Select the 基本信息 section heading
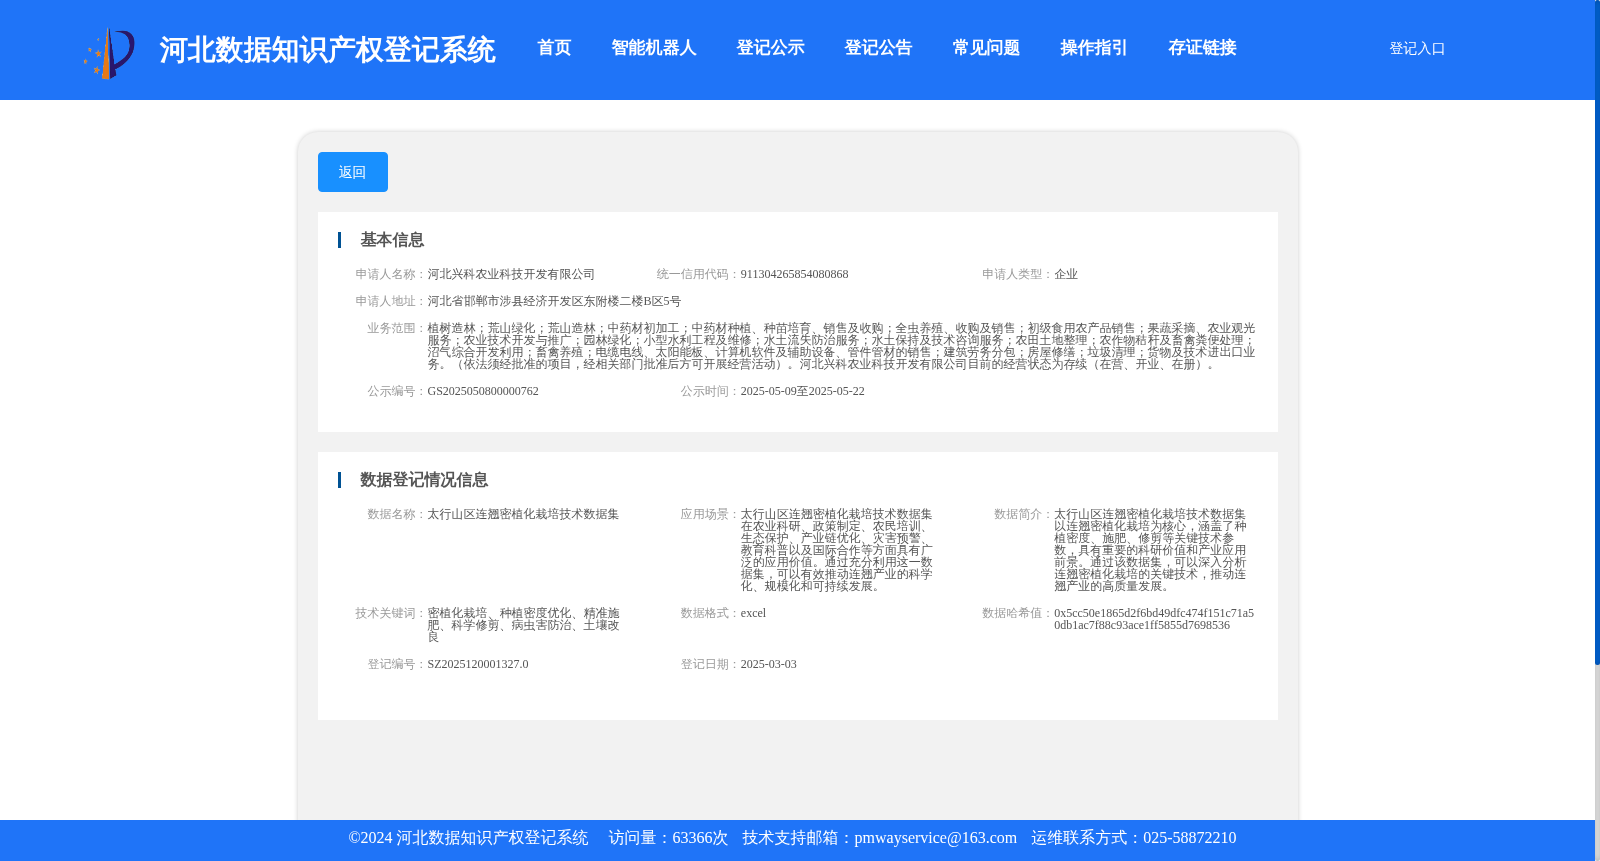The image size is (1600, 861). pos(392,240)
